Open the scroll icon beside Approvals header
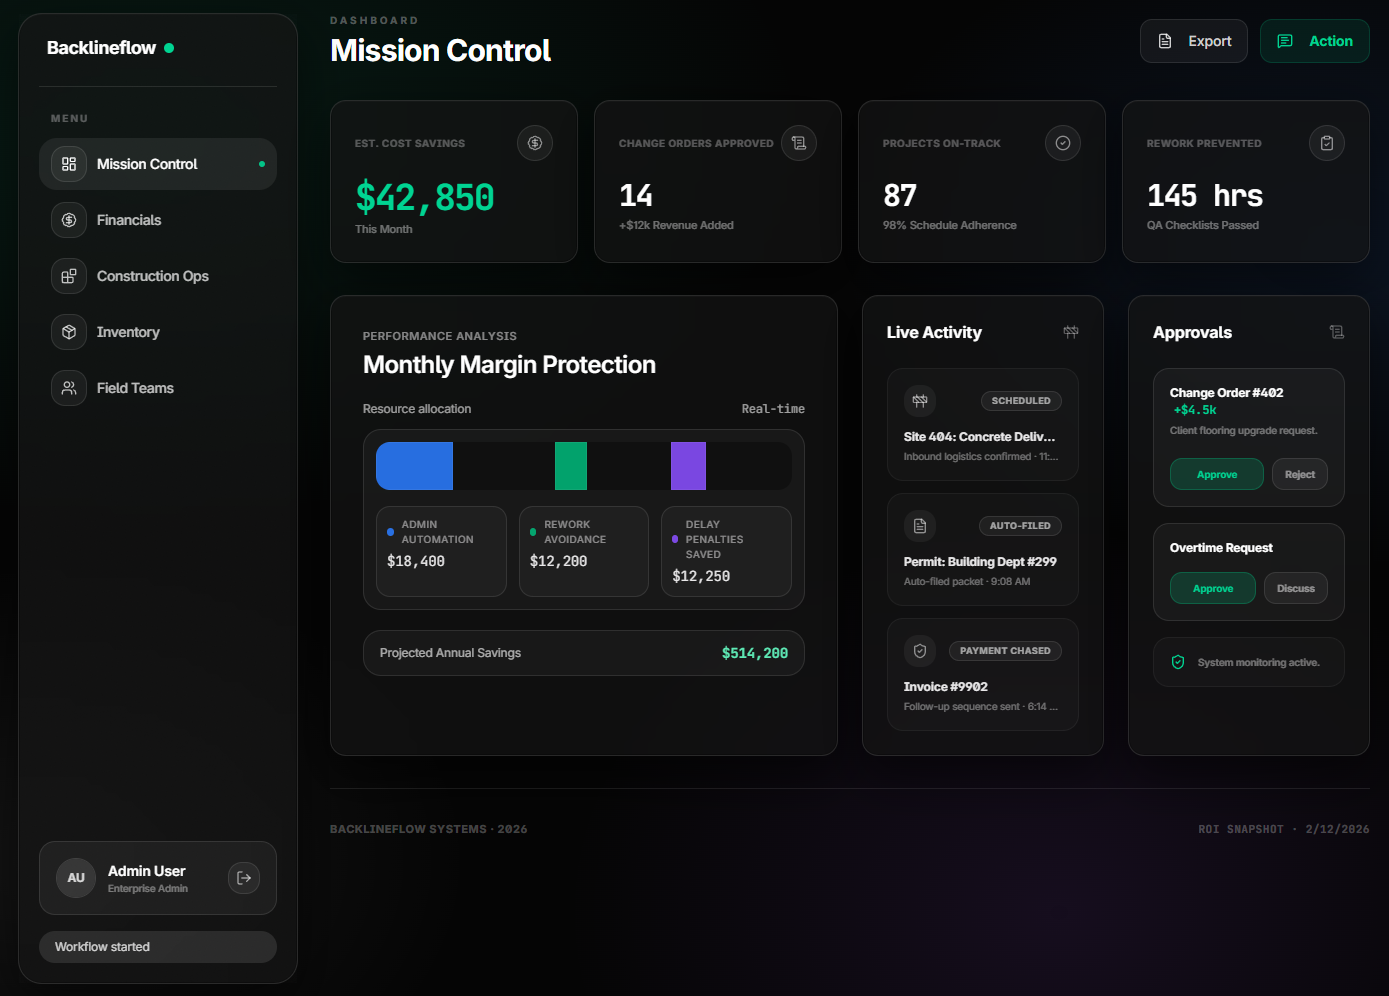The height and width of the screenshot is (996, 1389). (1337, 331)
